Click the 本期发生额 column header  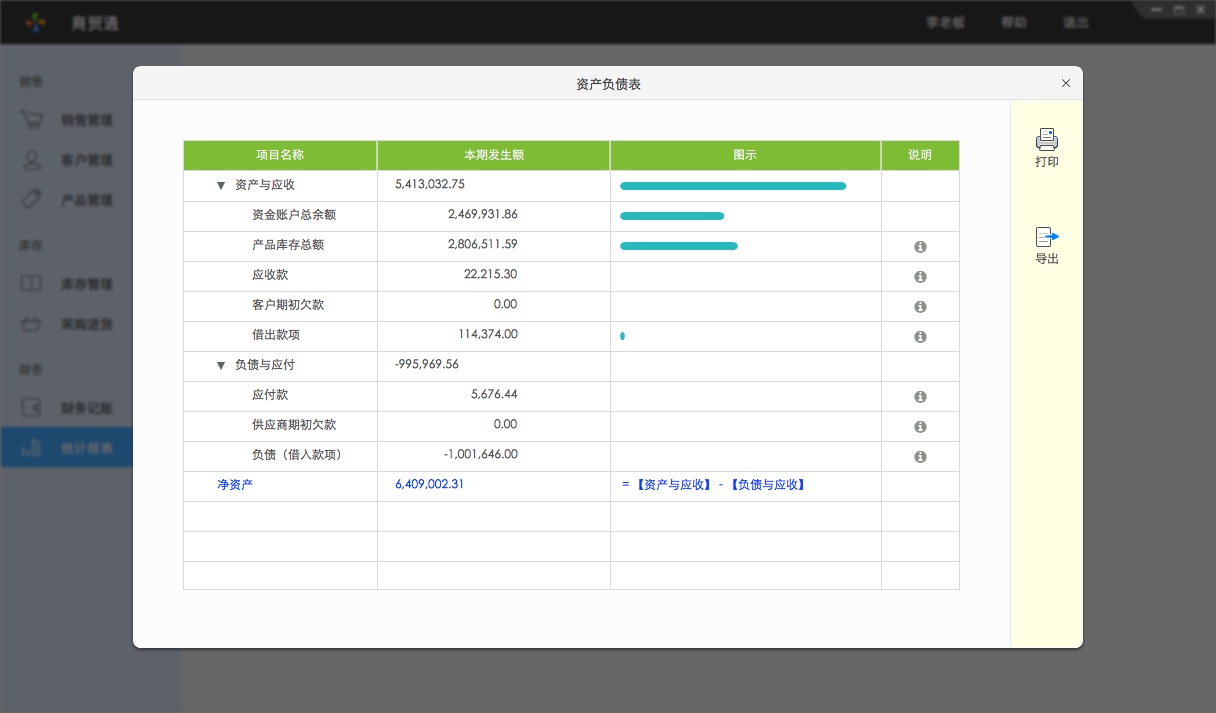493,155
